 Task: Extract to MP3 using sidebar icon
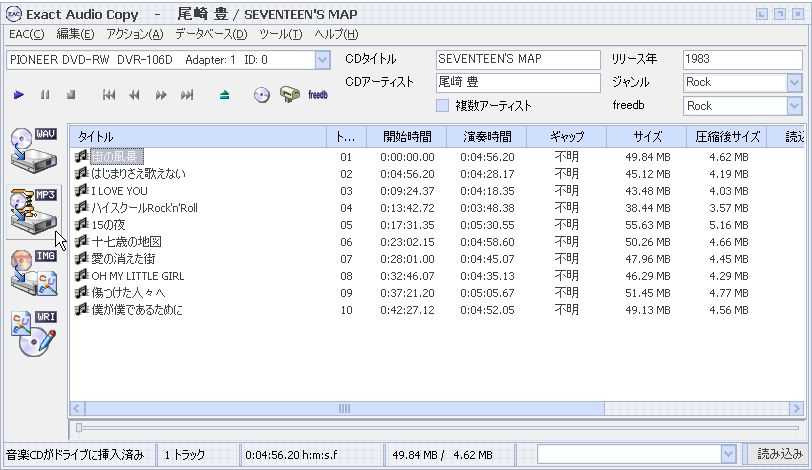click(34, 211)
